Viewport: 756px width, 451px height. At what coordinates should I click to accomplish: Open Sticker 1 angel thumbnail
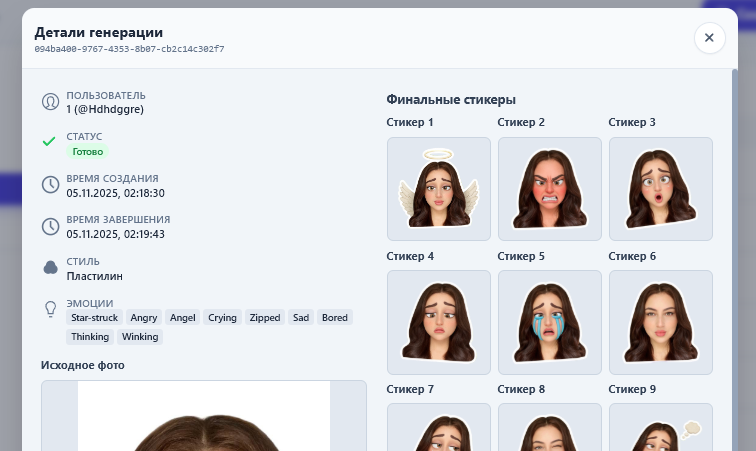[x=439, y=189]
